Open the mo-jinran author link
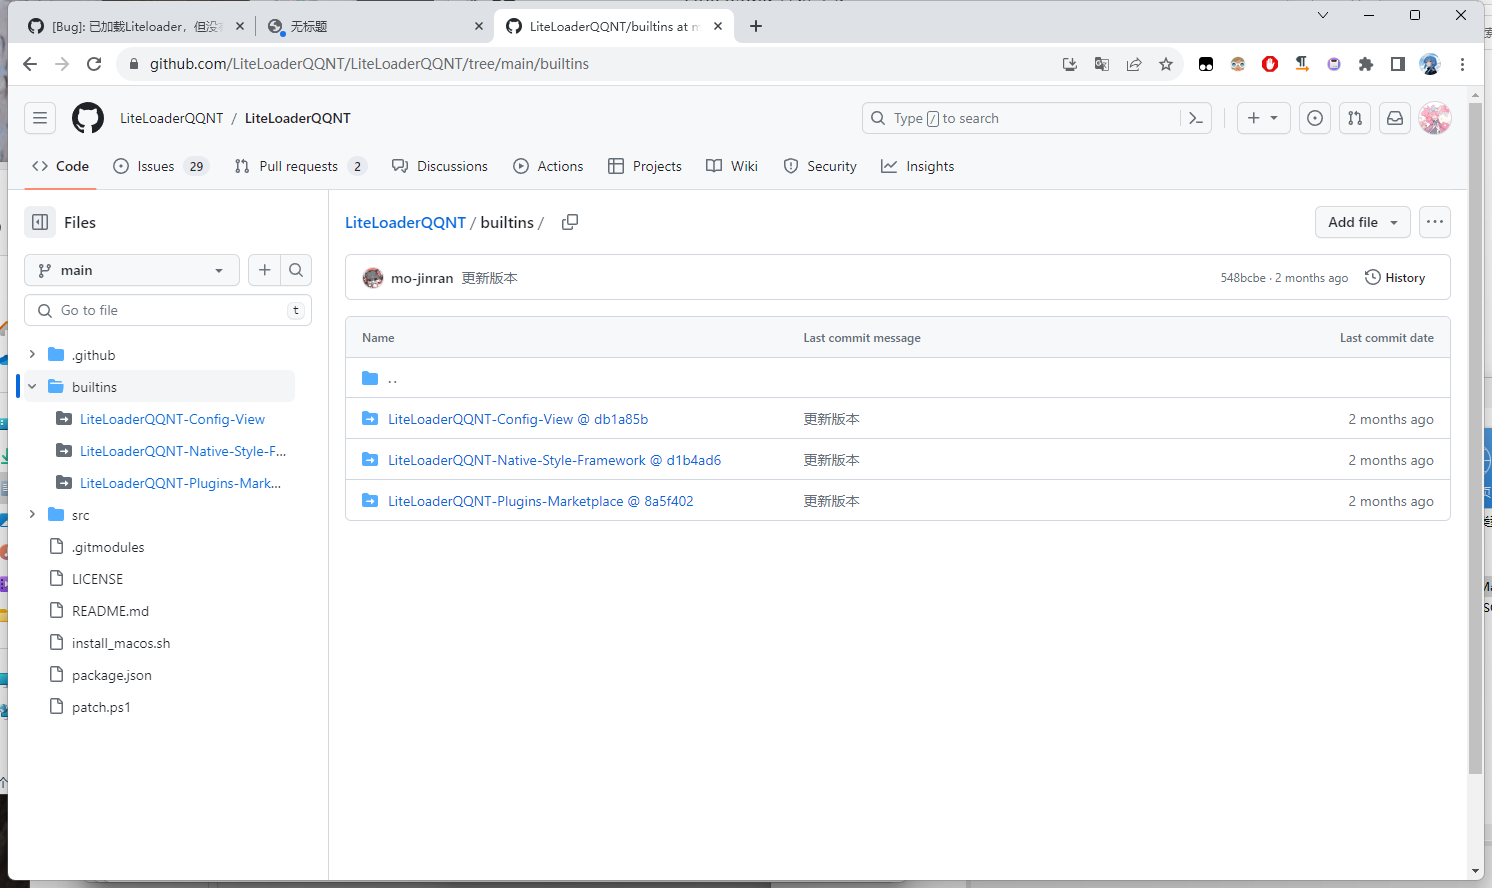 pyautogui.click(x=422, y=278)
